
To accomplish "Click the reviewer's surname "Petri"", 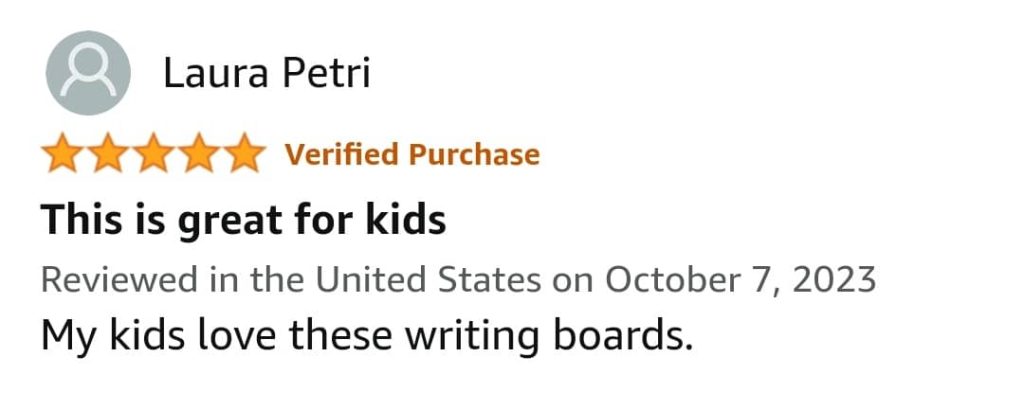I will tap(326, 72).
